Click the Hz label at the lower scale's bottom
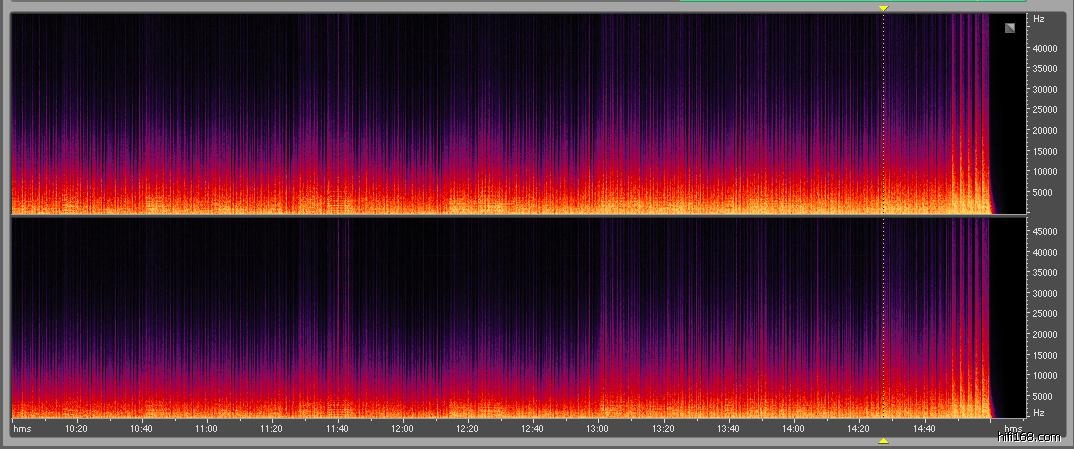The image size is (1074, 449). point(1039,412)
